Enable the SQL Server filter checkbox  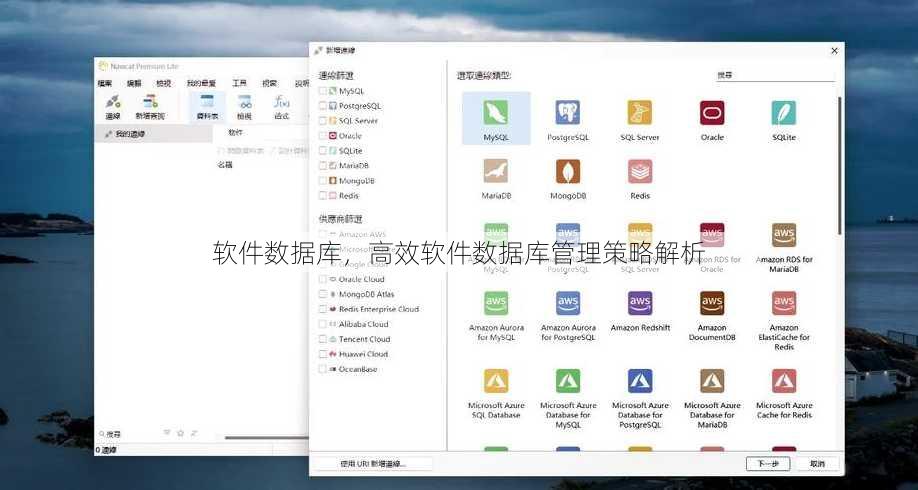(323, 121)
